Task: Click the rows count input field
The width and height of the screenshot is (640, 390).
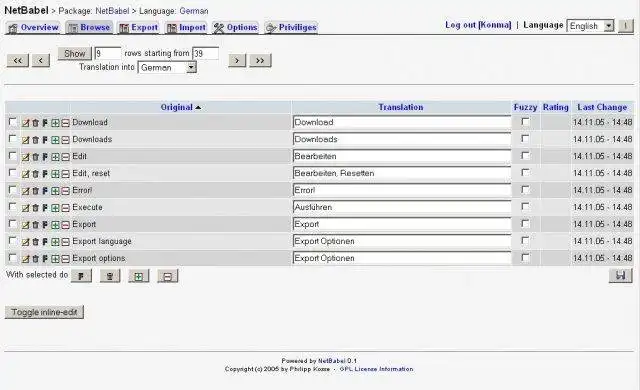Action: coord(108,53)
